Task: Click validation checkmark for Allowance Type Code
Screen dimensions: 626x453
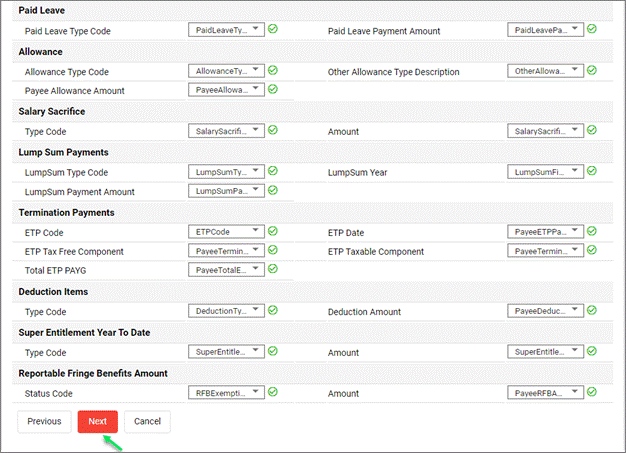Action: (273, 71)
